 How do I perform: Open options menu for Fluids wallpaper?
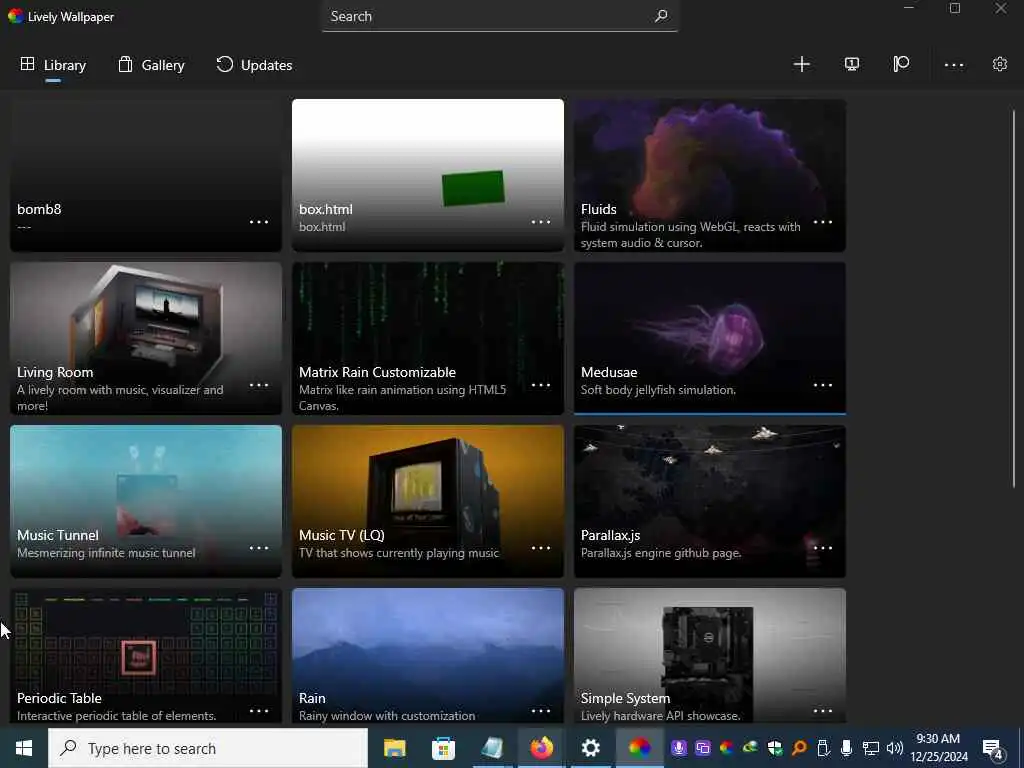823,222
